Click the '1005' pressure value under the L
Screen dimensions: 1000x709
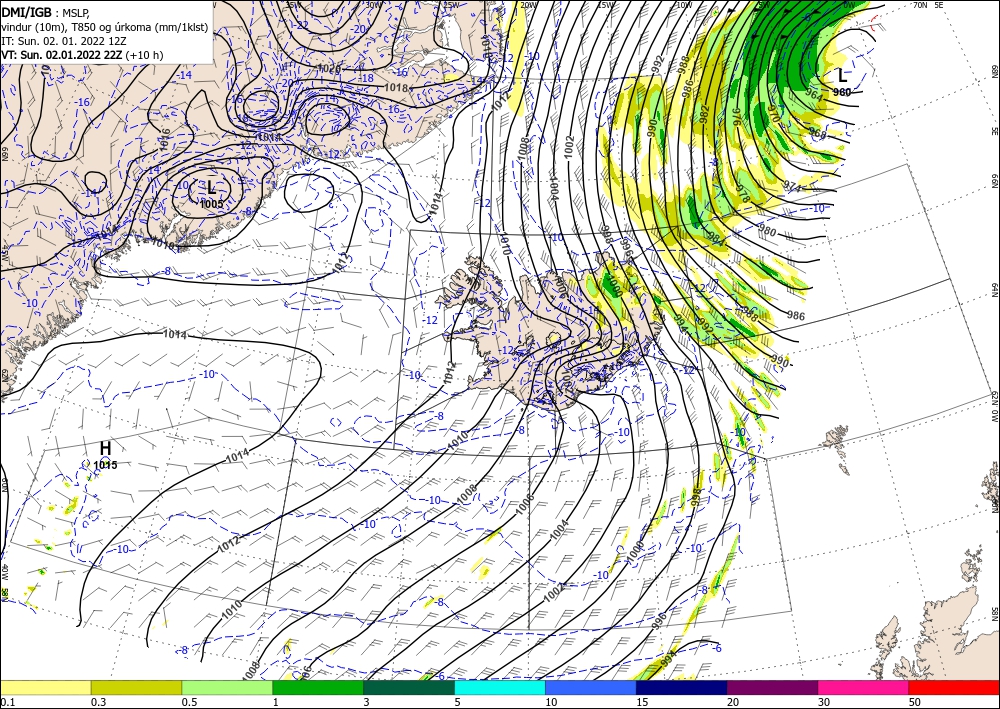point(211,204)
